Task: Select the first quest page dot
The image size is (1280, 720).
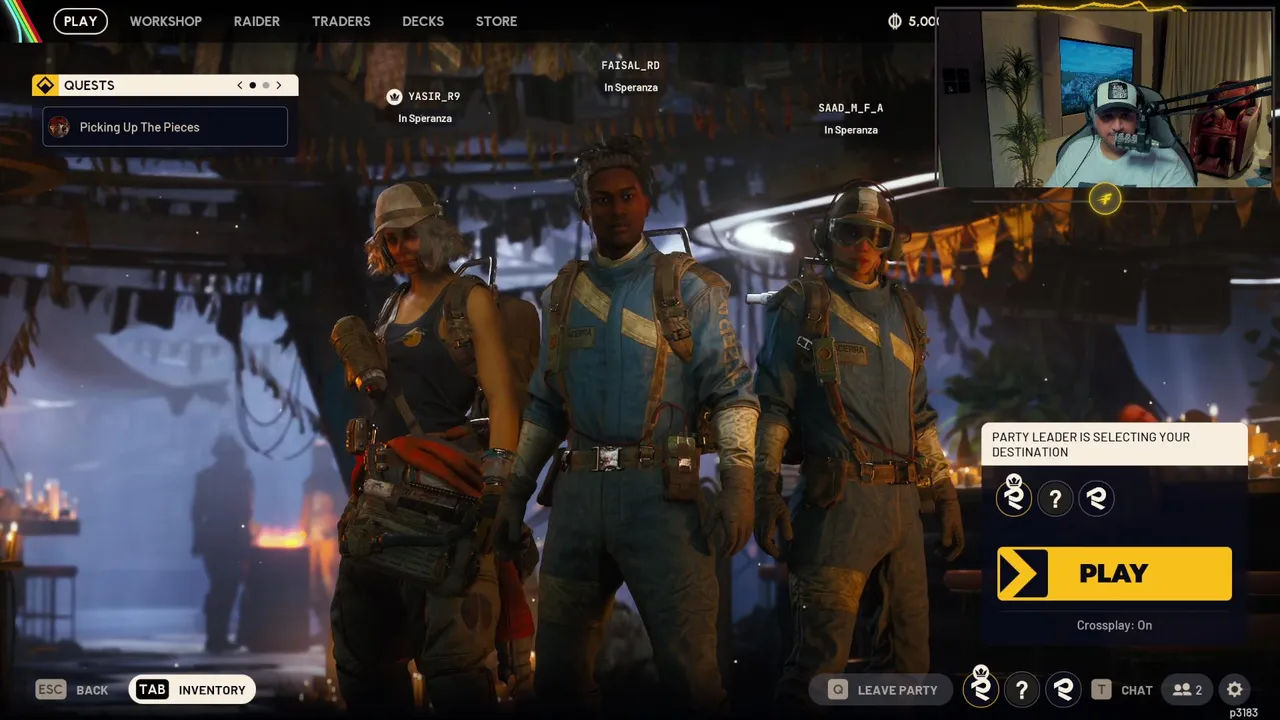Action: pyautogui.click(x=253, y=85)
